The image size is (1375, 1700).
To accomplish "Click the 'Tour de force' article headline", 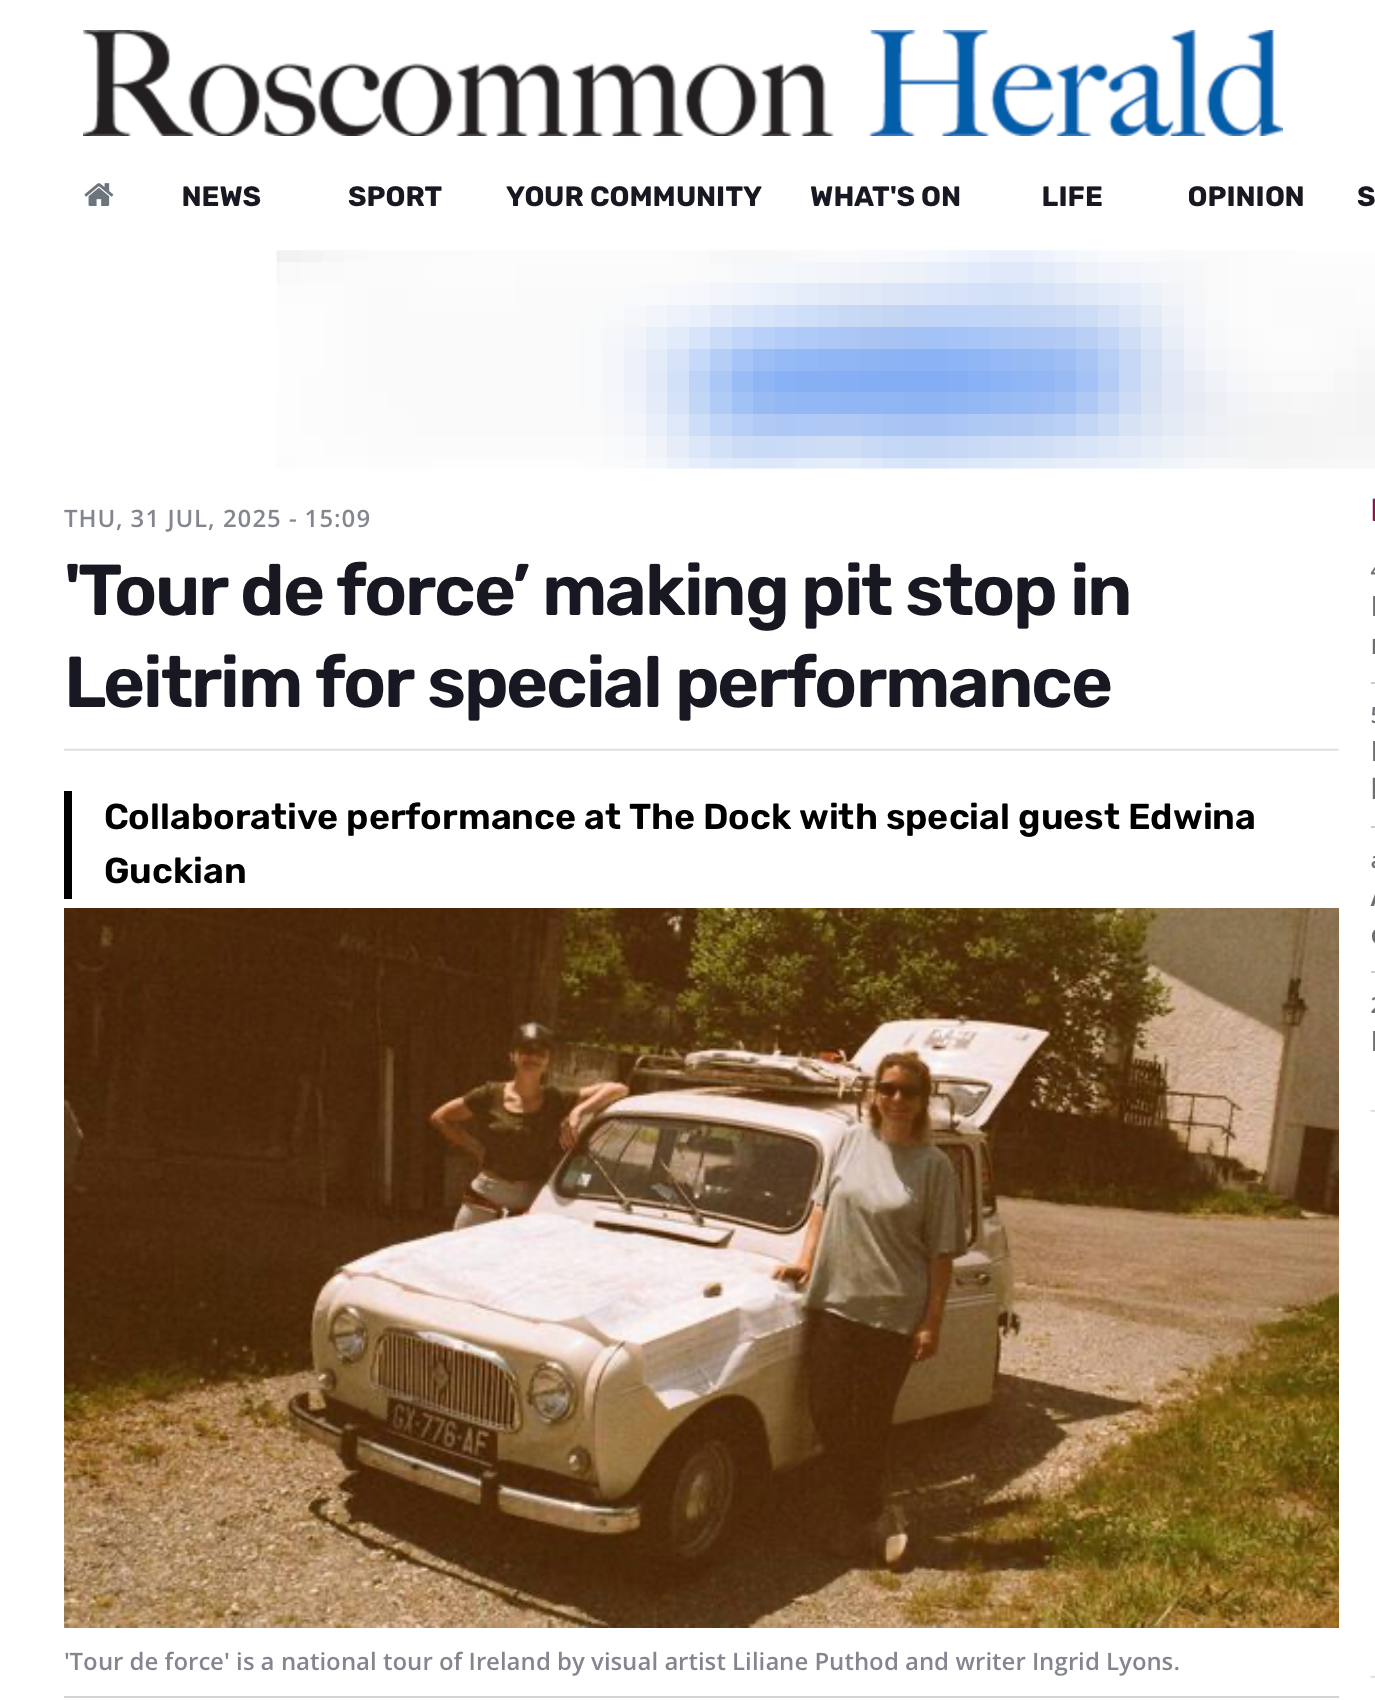I will (x=598, y=637).
